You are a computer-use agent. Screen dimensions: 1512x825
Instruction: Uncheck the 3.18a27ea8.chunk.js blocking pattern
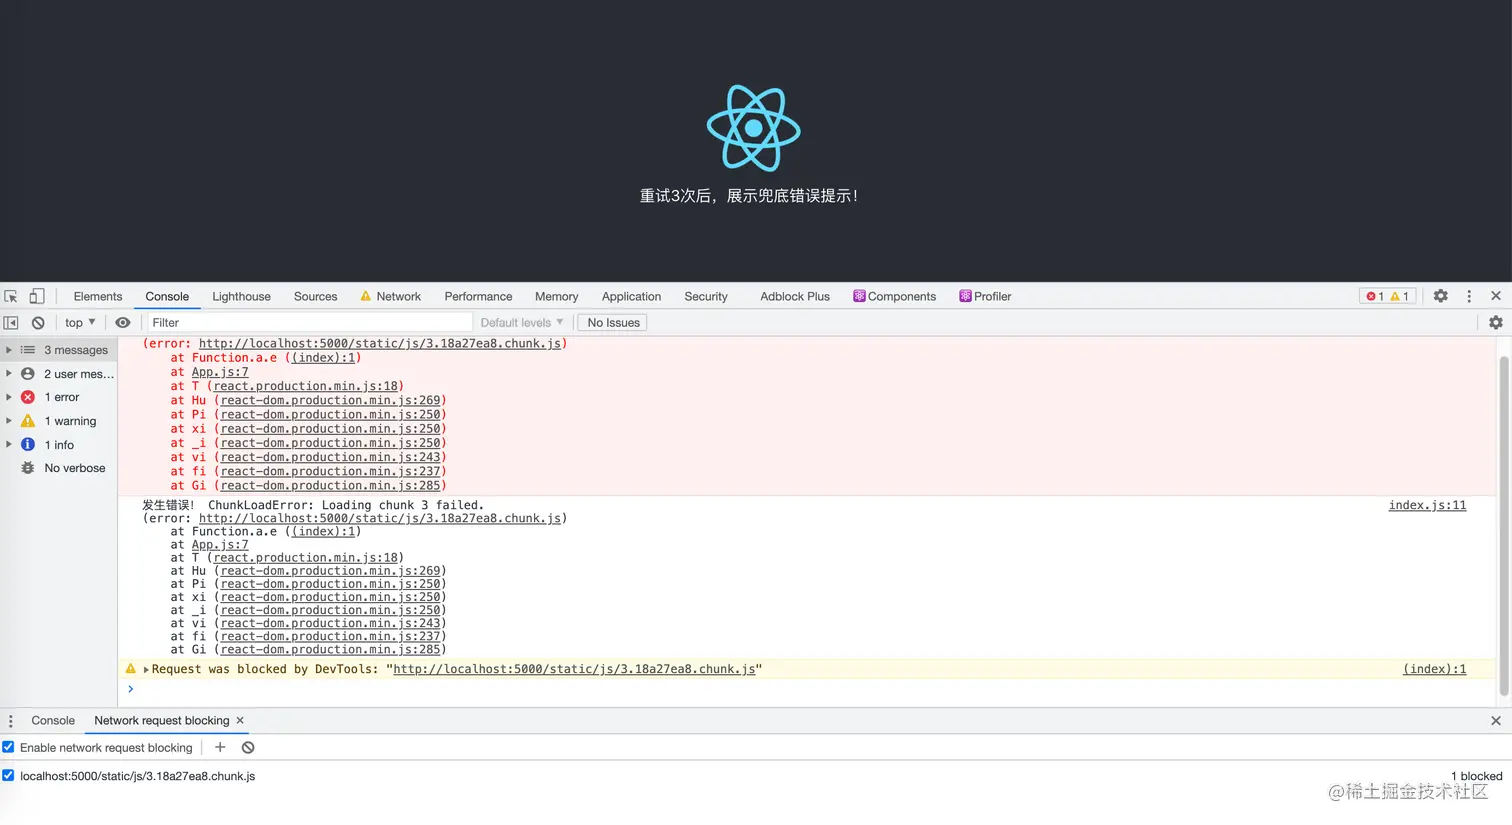pos(8,775)
